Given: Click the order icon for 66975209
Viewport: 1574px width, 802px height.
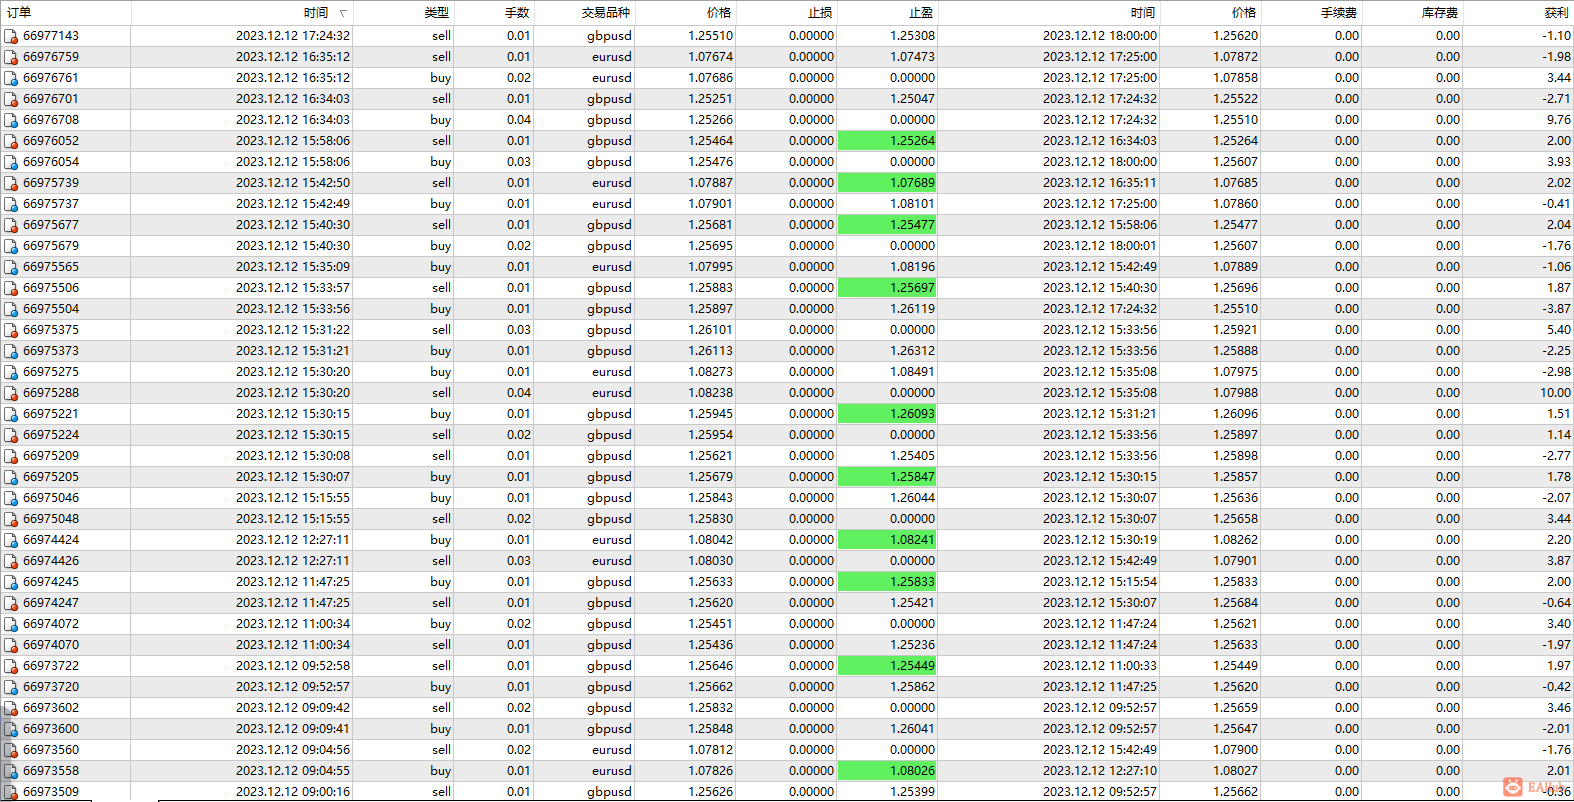Looking at the screenshot, I should pyautogui.click(x=11, y=456).
